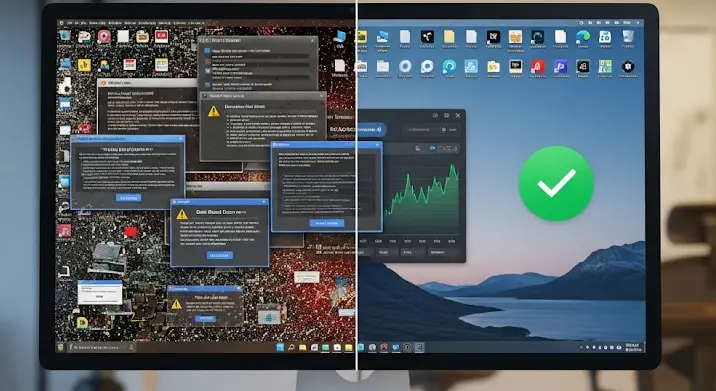Click the blue button in the left blue-bordered dialog
716x391 pixels.
(x=128, y=198)
